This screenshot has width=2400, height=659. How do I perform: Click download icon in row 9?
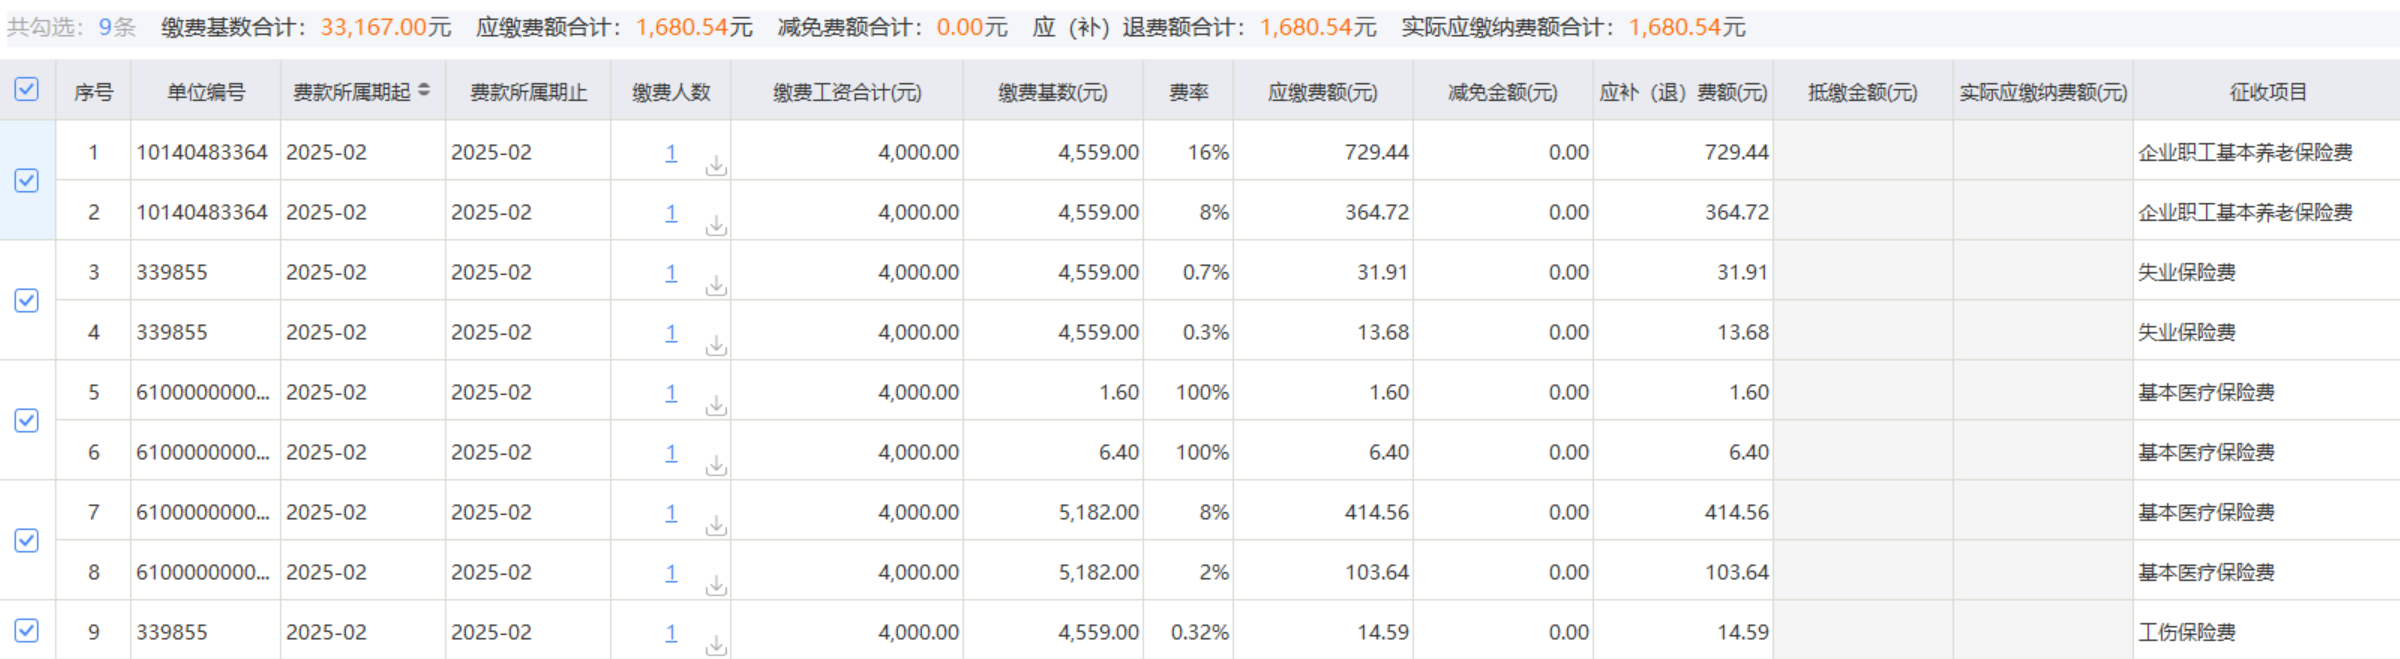pos(716,646)
